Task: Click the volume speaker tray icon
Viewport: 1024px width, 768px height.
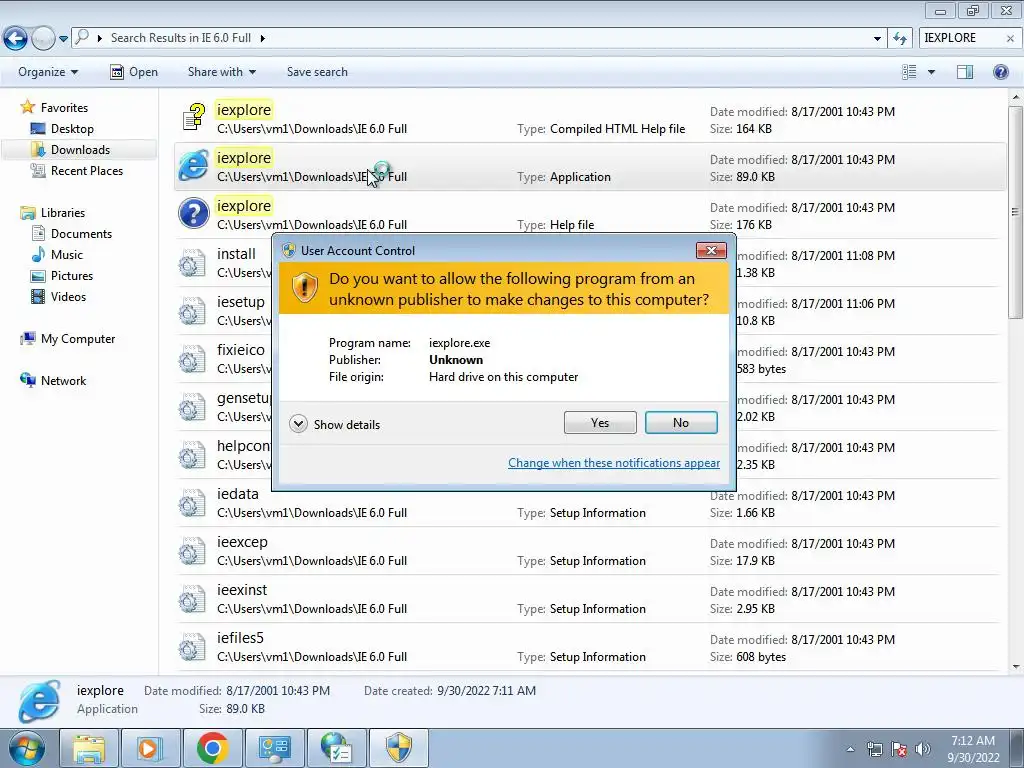Action: point(923,749)
